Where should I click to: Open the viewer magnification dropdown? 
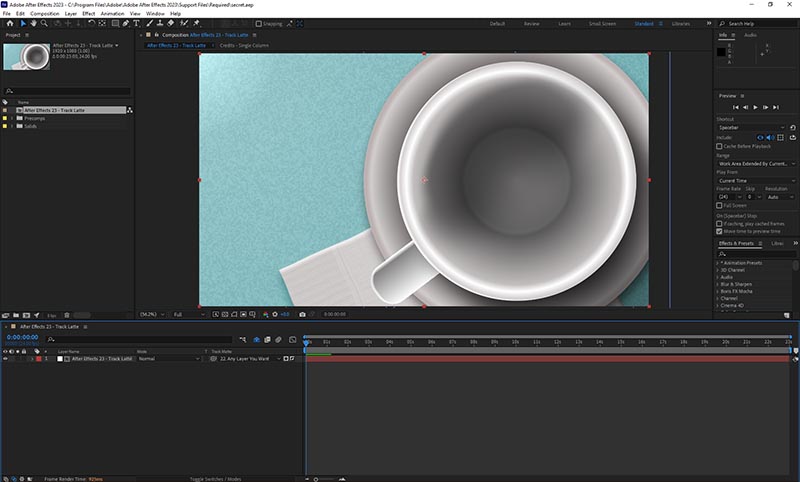[x=150, y=314]
